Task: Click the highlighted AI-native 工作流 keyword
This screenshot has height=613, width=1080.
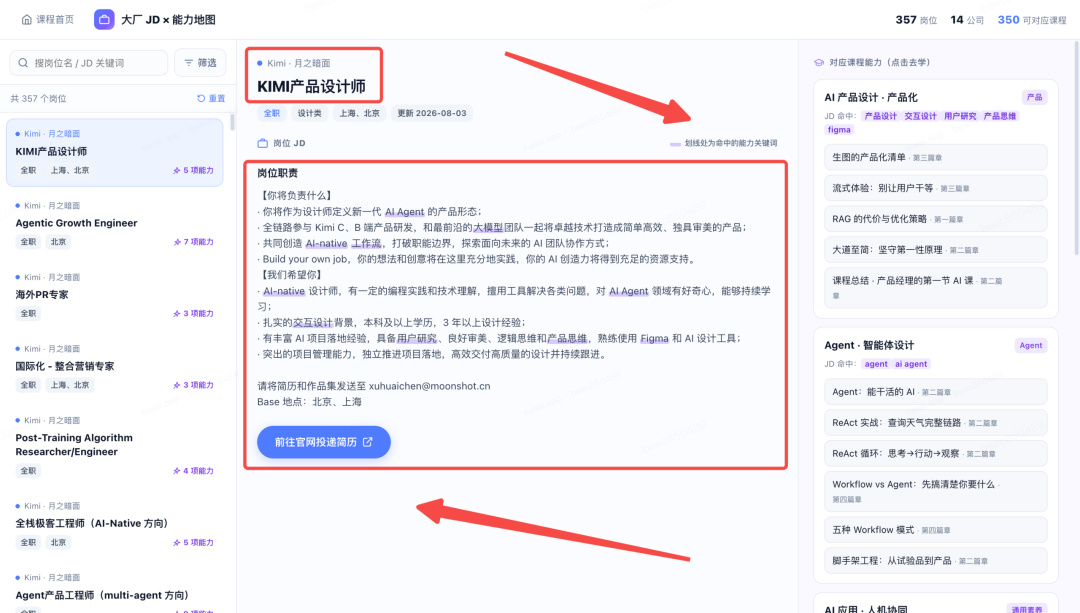Action: (344, 243)
